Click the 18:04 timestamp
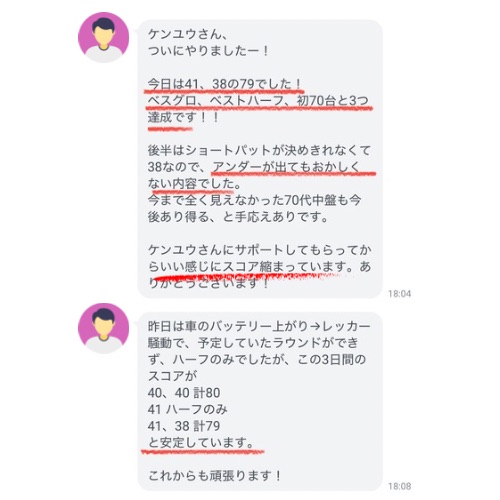This screenshot has height=500, width=500. pos(399,294)
